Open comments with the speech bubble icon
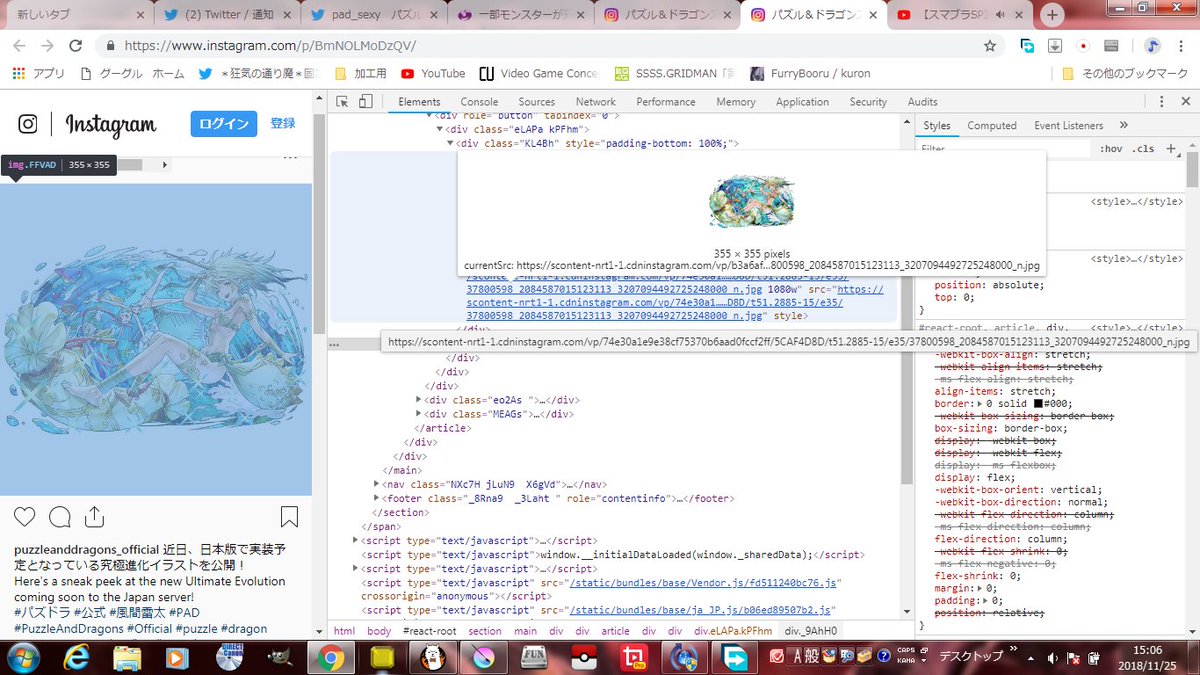1200x675 pixels. pos(60,517)
